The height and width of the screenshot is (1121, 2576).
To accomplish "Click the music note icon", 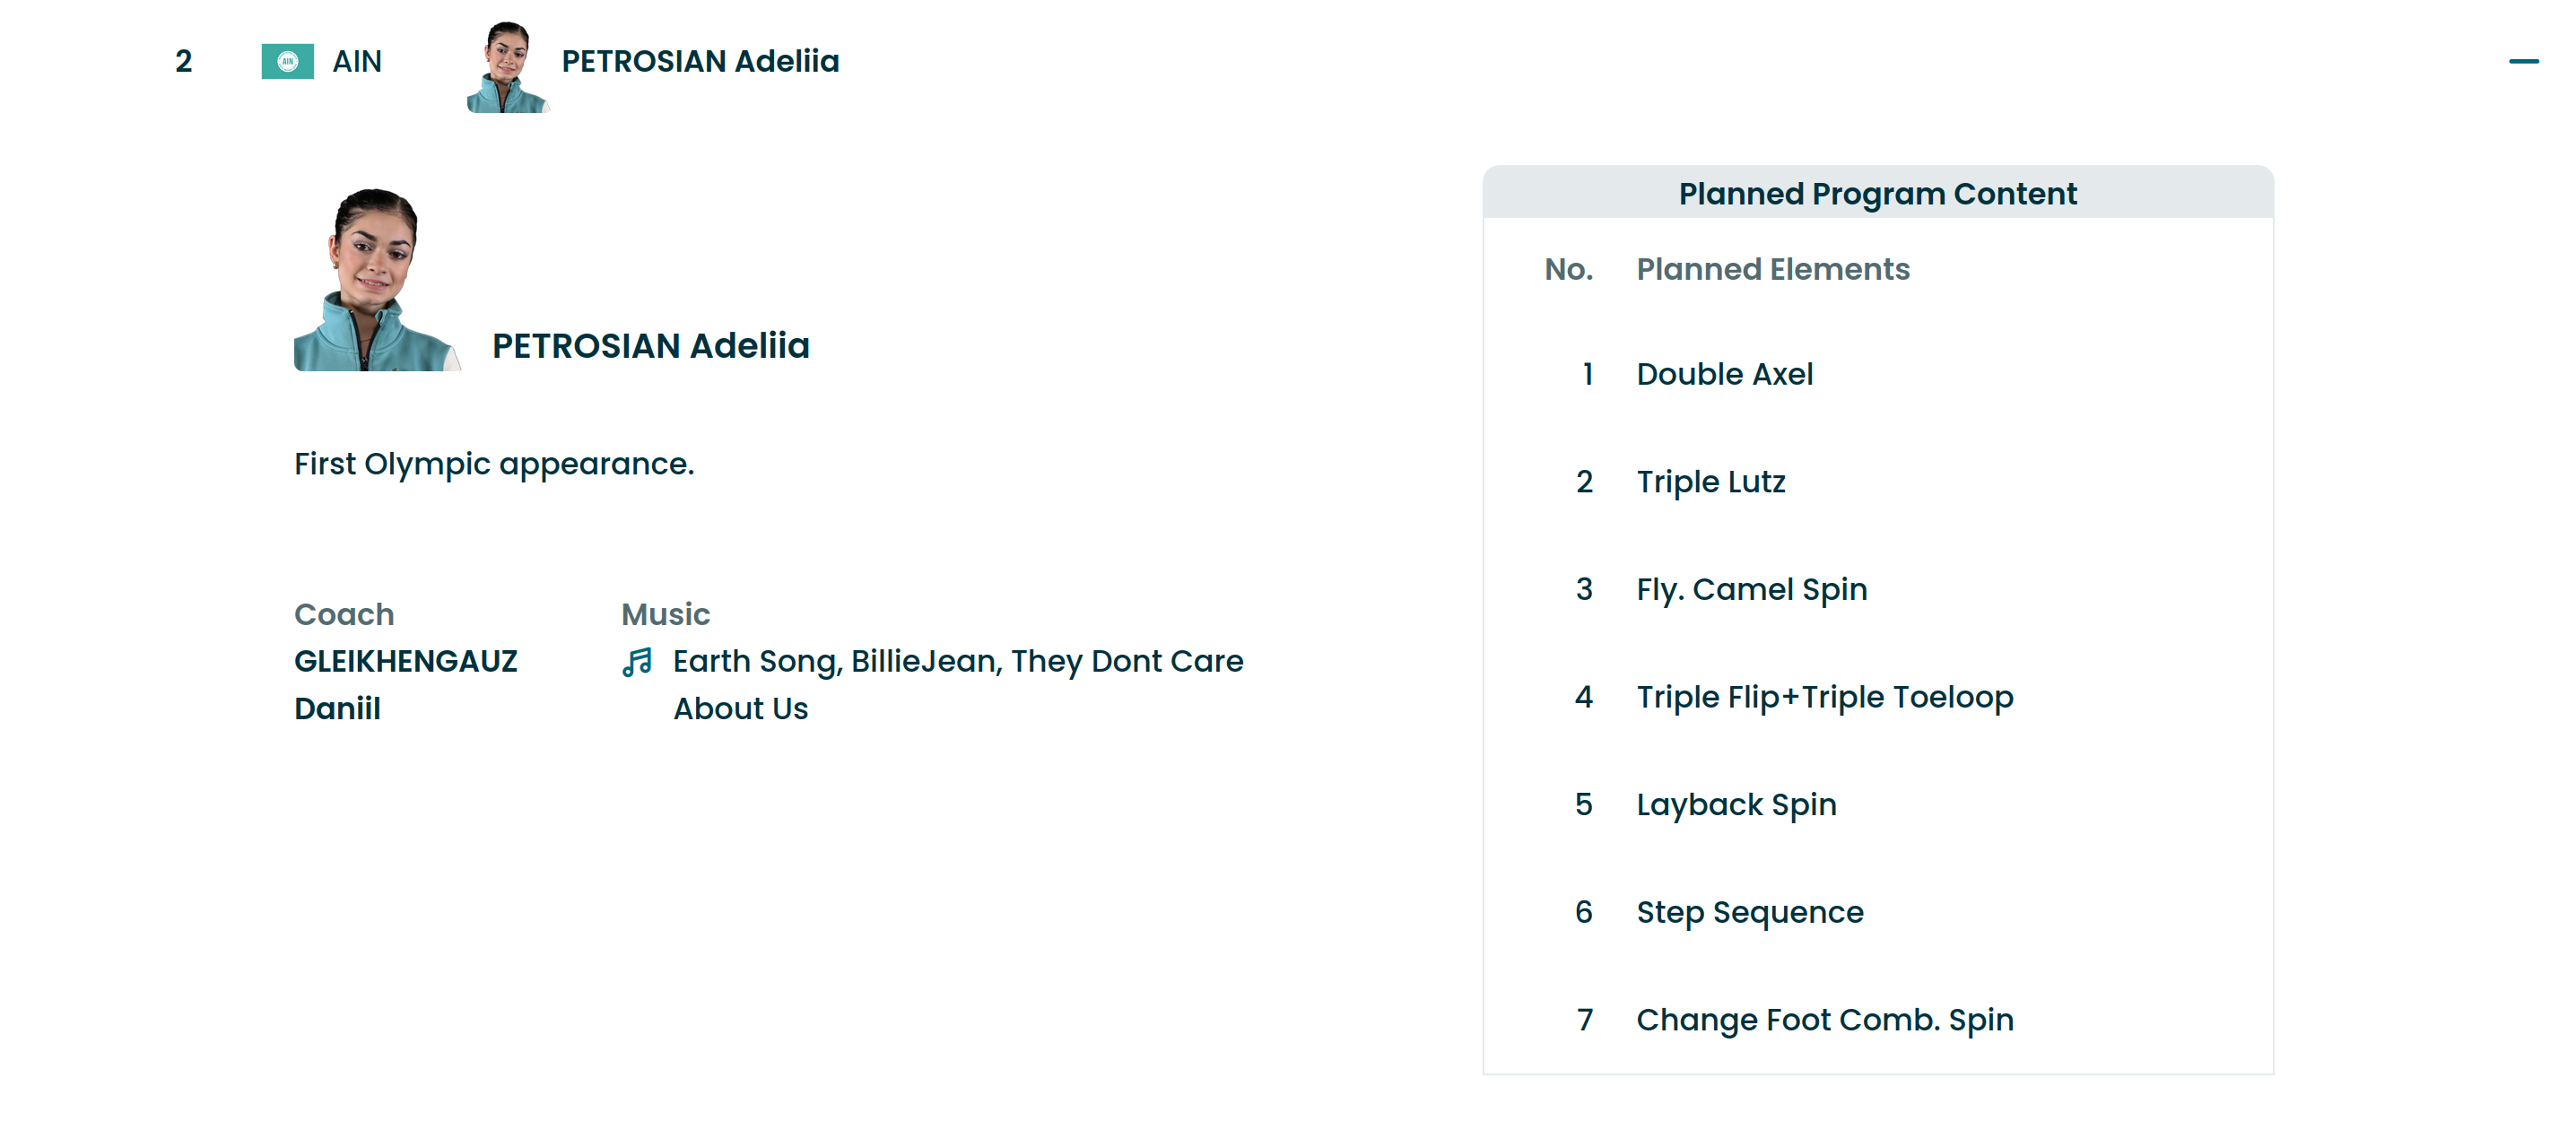I will [x=637, y=662].
